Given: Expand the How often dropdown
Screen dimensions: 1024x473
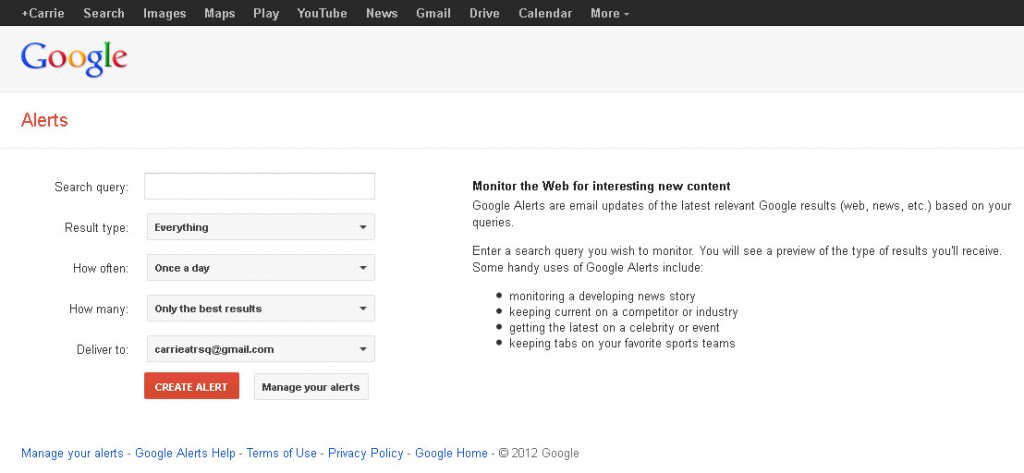Looking at the screenshot, I should click(261, 268).
